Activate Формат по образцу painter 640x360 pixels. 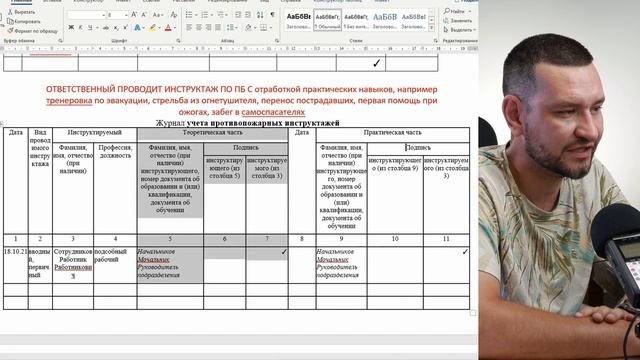point(33,31)
